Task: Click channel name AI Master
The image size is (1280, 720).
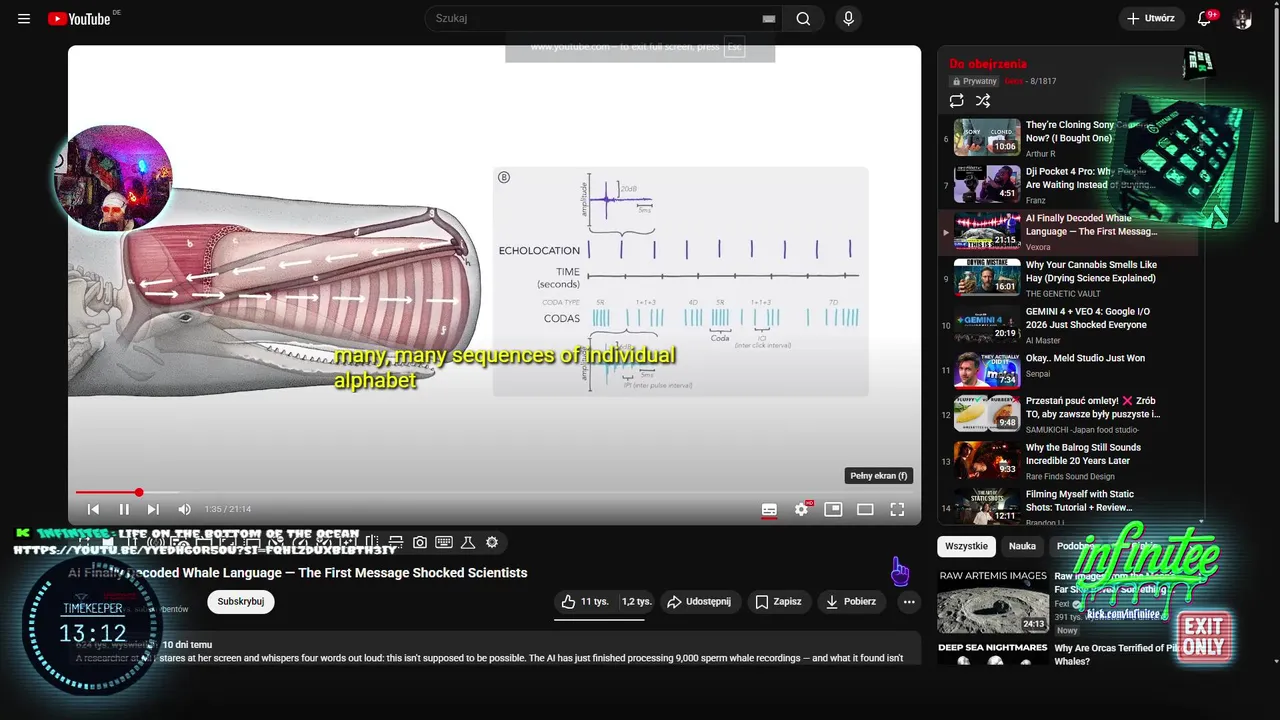Action: click(1043, 341)
